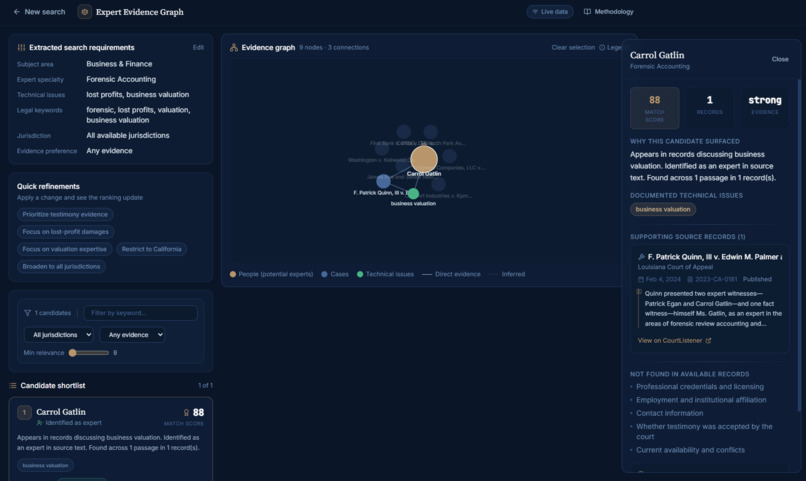This screenshot has width=806, height=481.
Task: Click 'Professional credentials and licensing' item
Action: [700, 387]
